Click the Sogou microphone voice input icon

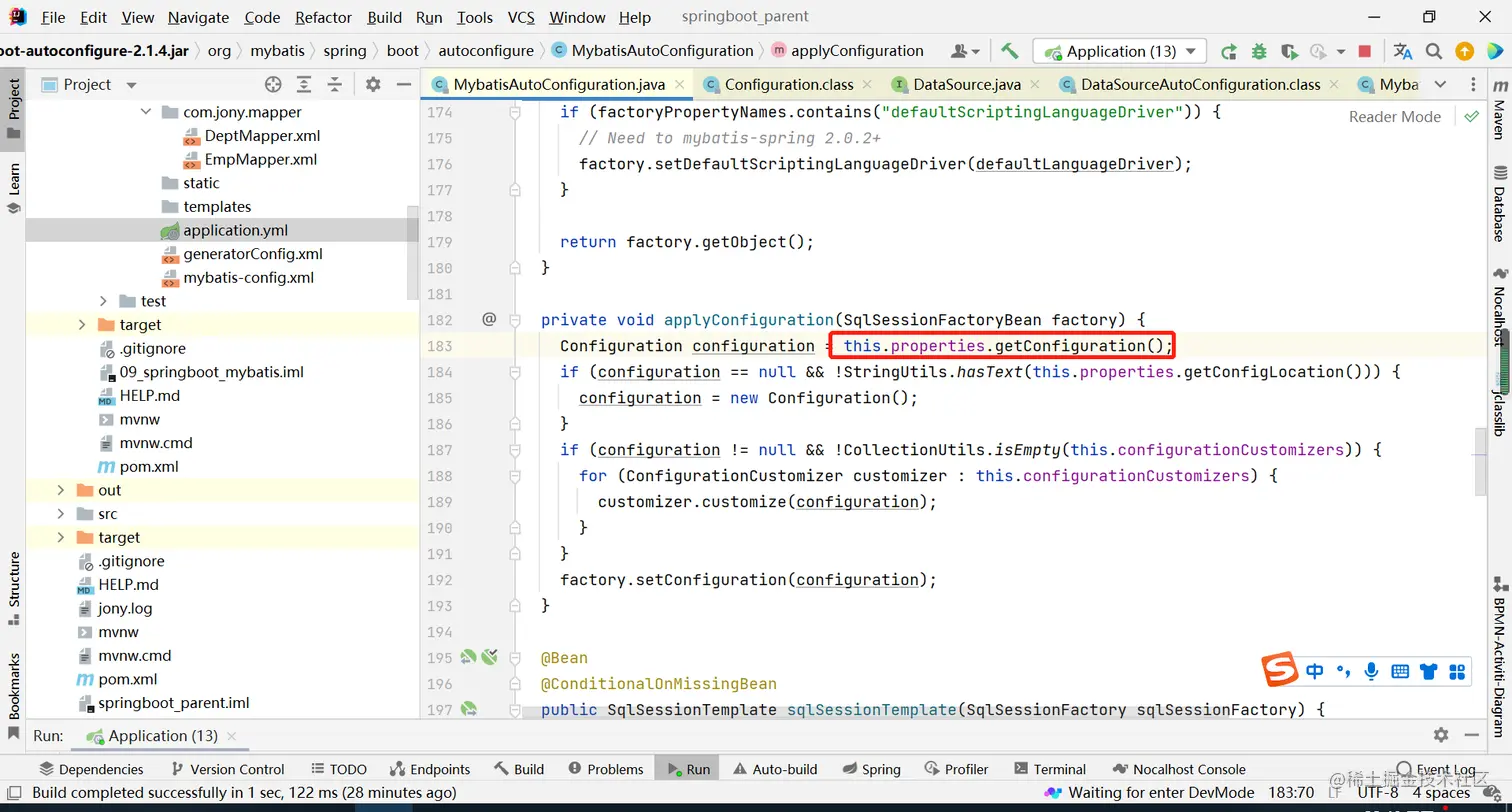1372,671
